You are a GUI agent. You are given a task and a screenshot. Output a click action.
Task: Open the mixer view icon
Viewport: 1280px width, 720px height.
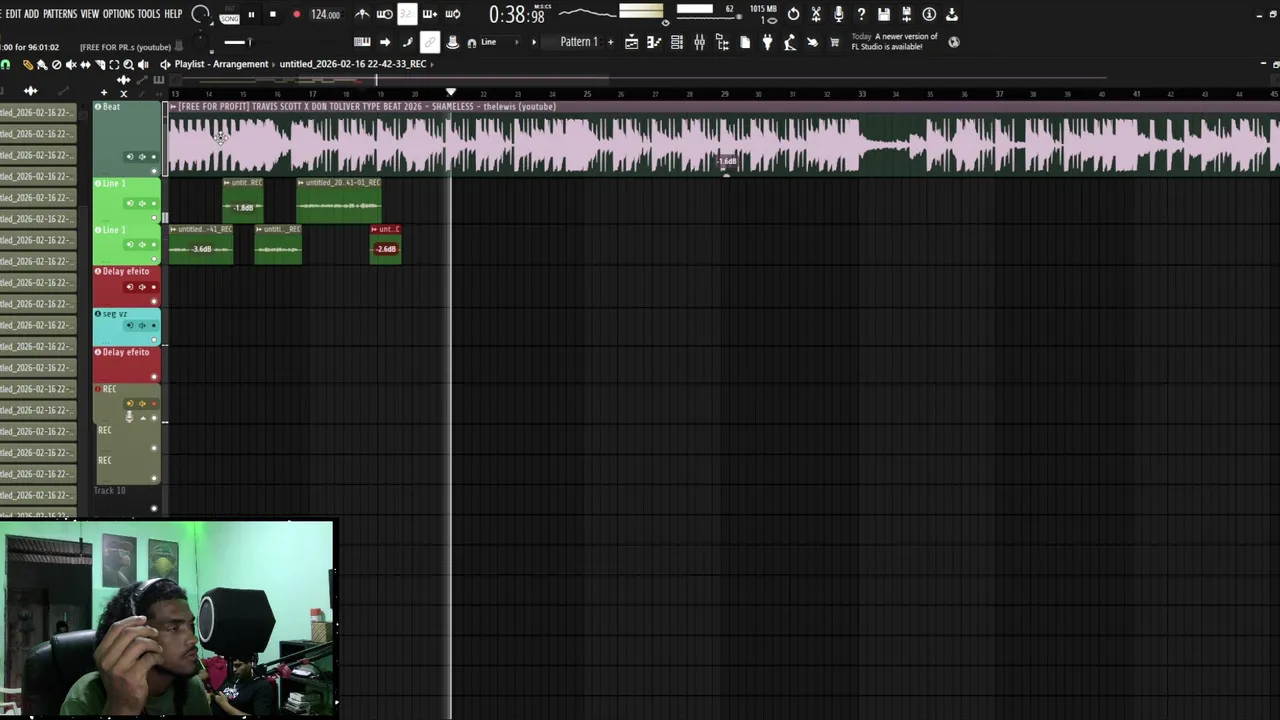[x=699, y=42]
